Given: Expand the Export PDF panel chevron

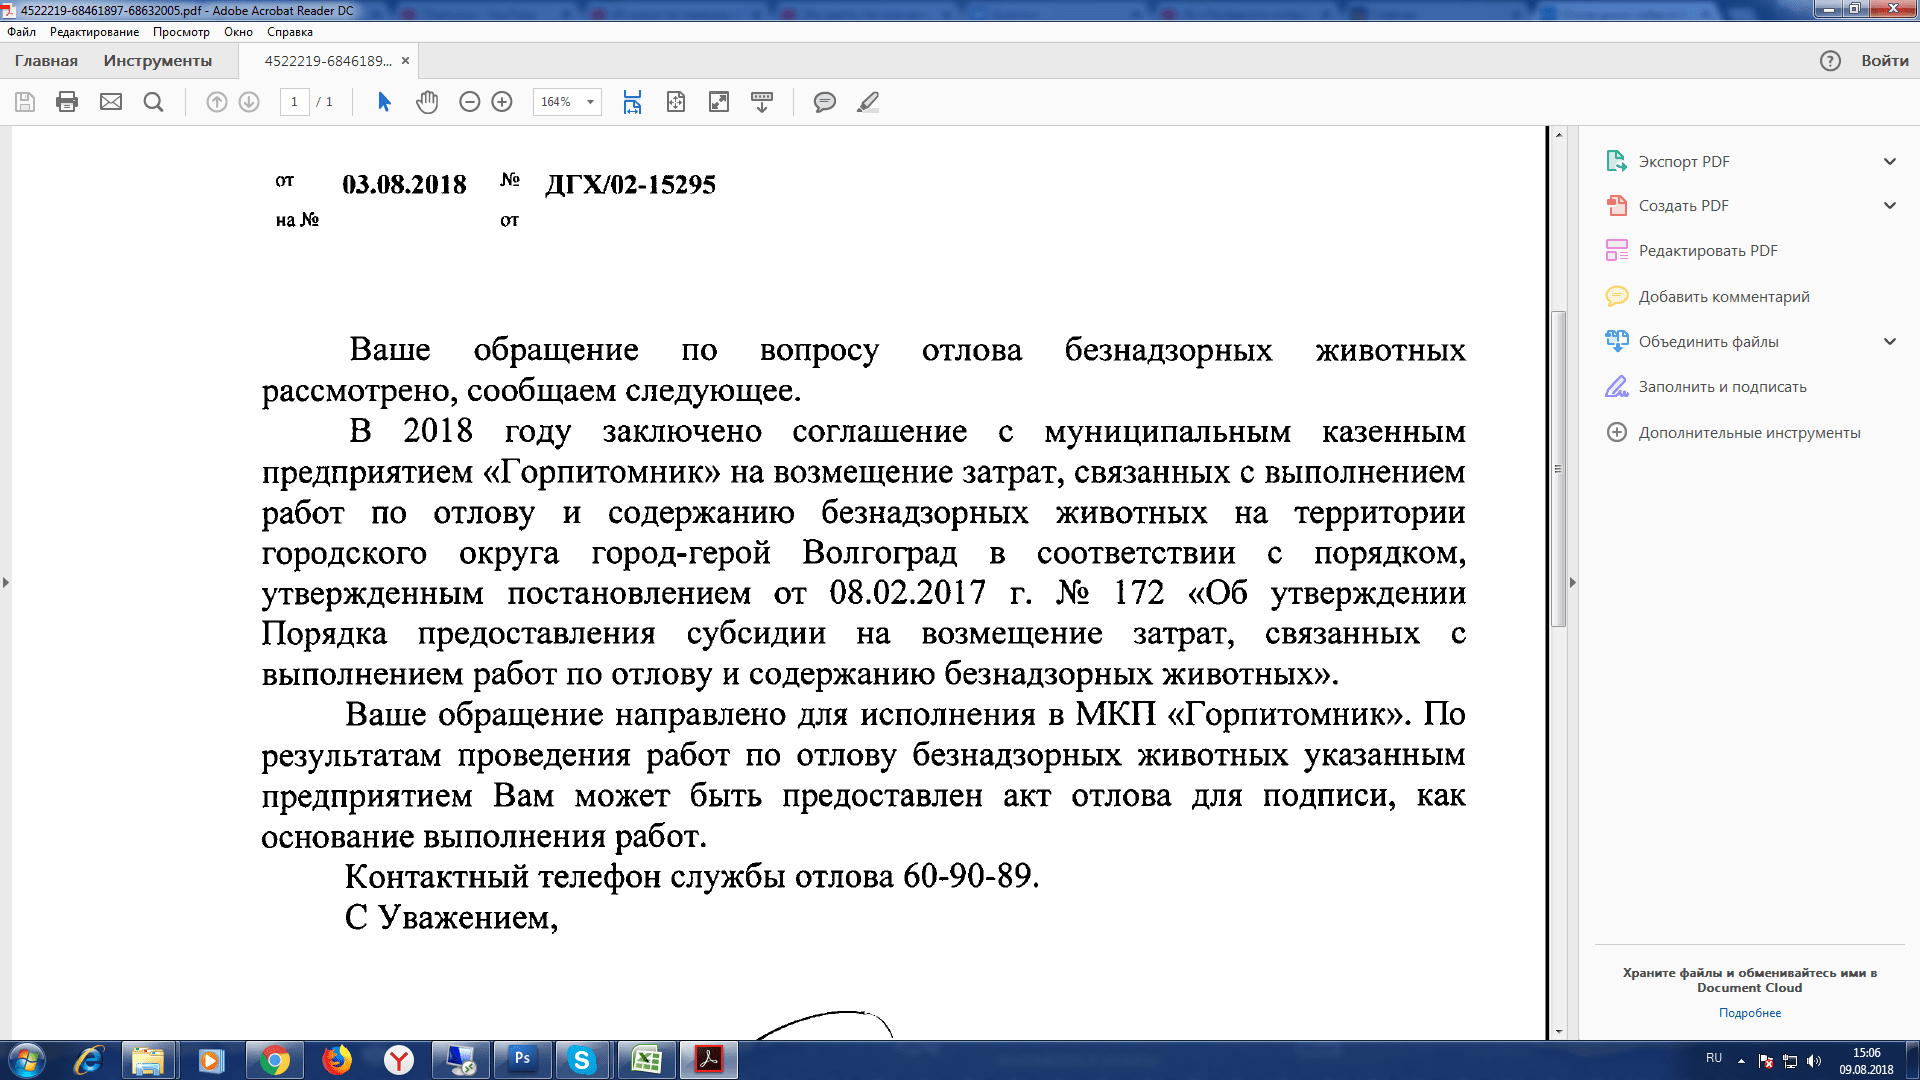Looking at the screenshot, I should point(1889,161).
